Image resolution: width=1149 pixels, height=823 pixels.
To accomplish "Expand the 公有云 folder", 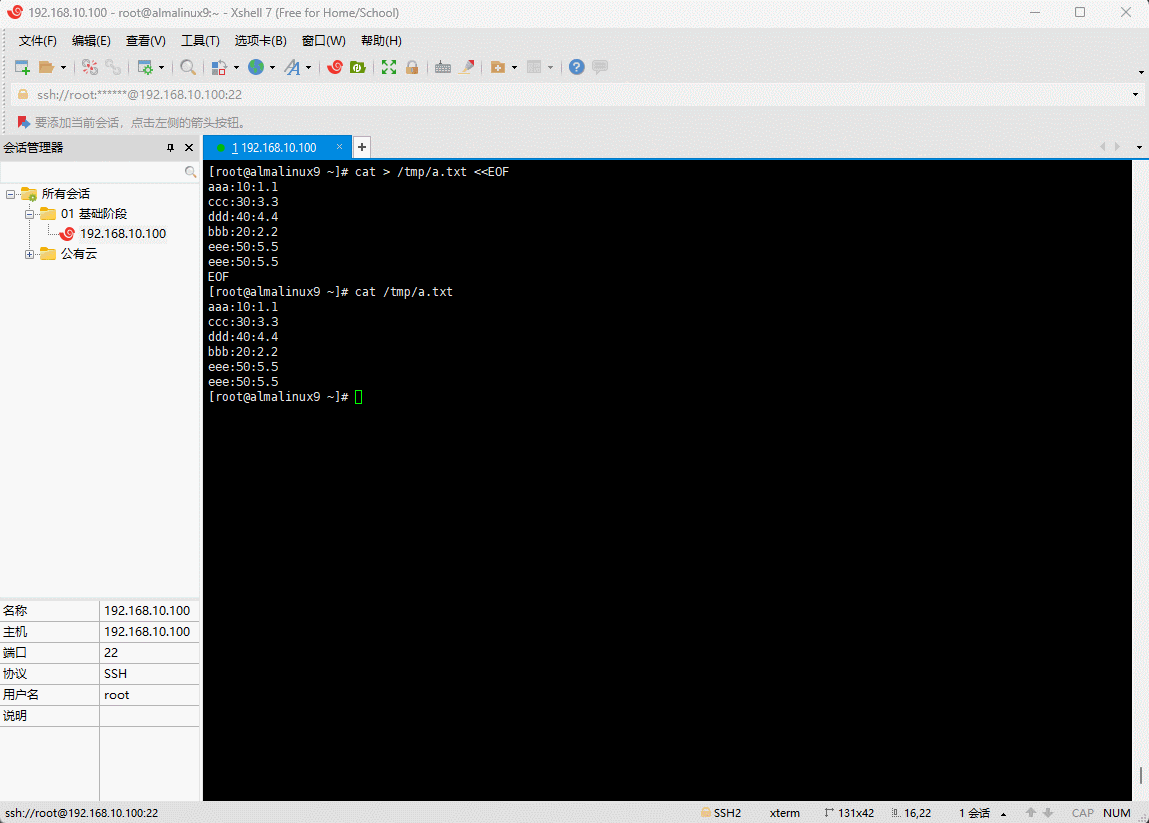I will (30, 254).
